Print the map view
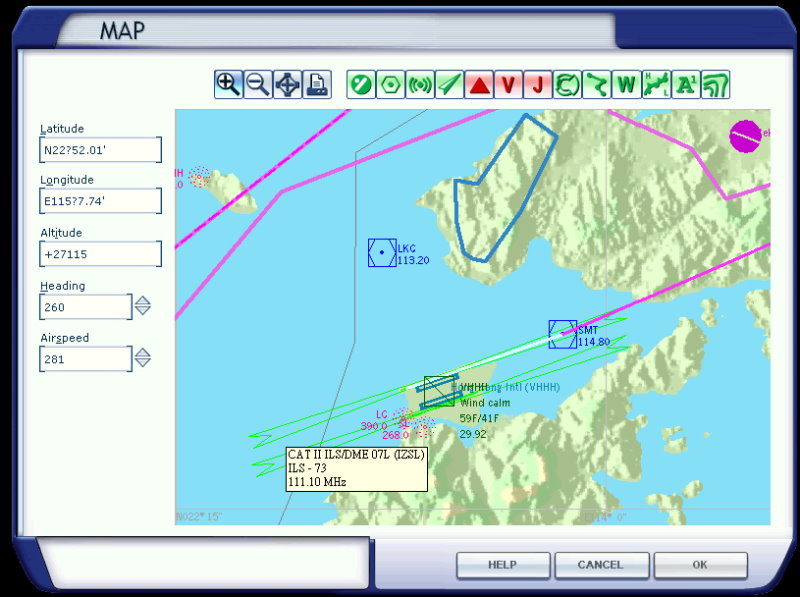Viewport: 800px width, 597px height. click(x=317, y=84)
